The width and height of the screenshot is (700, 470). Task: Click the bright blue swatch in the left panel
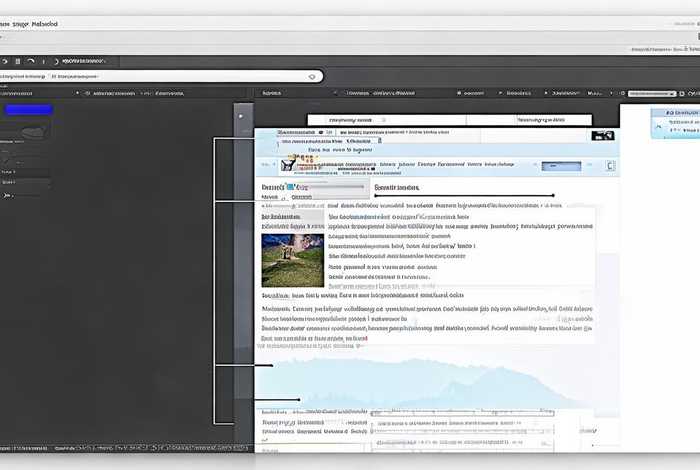pyautogui.click(x=29, y=110)
